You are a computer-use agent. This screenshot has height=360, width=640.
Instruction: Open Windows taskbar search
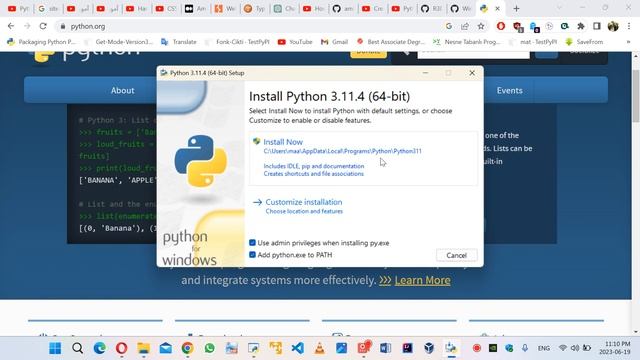pyautogui.click(x=78, y=348)
